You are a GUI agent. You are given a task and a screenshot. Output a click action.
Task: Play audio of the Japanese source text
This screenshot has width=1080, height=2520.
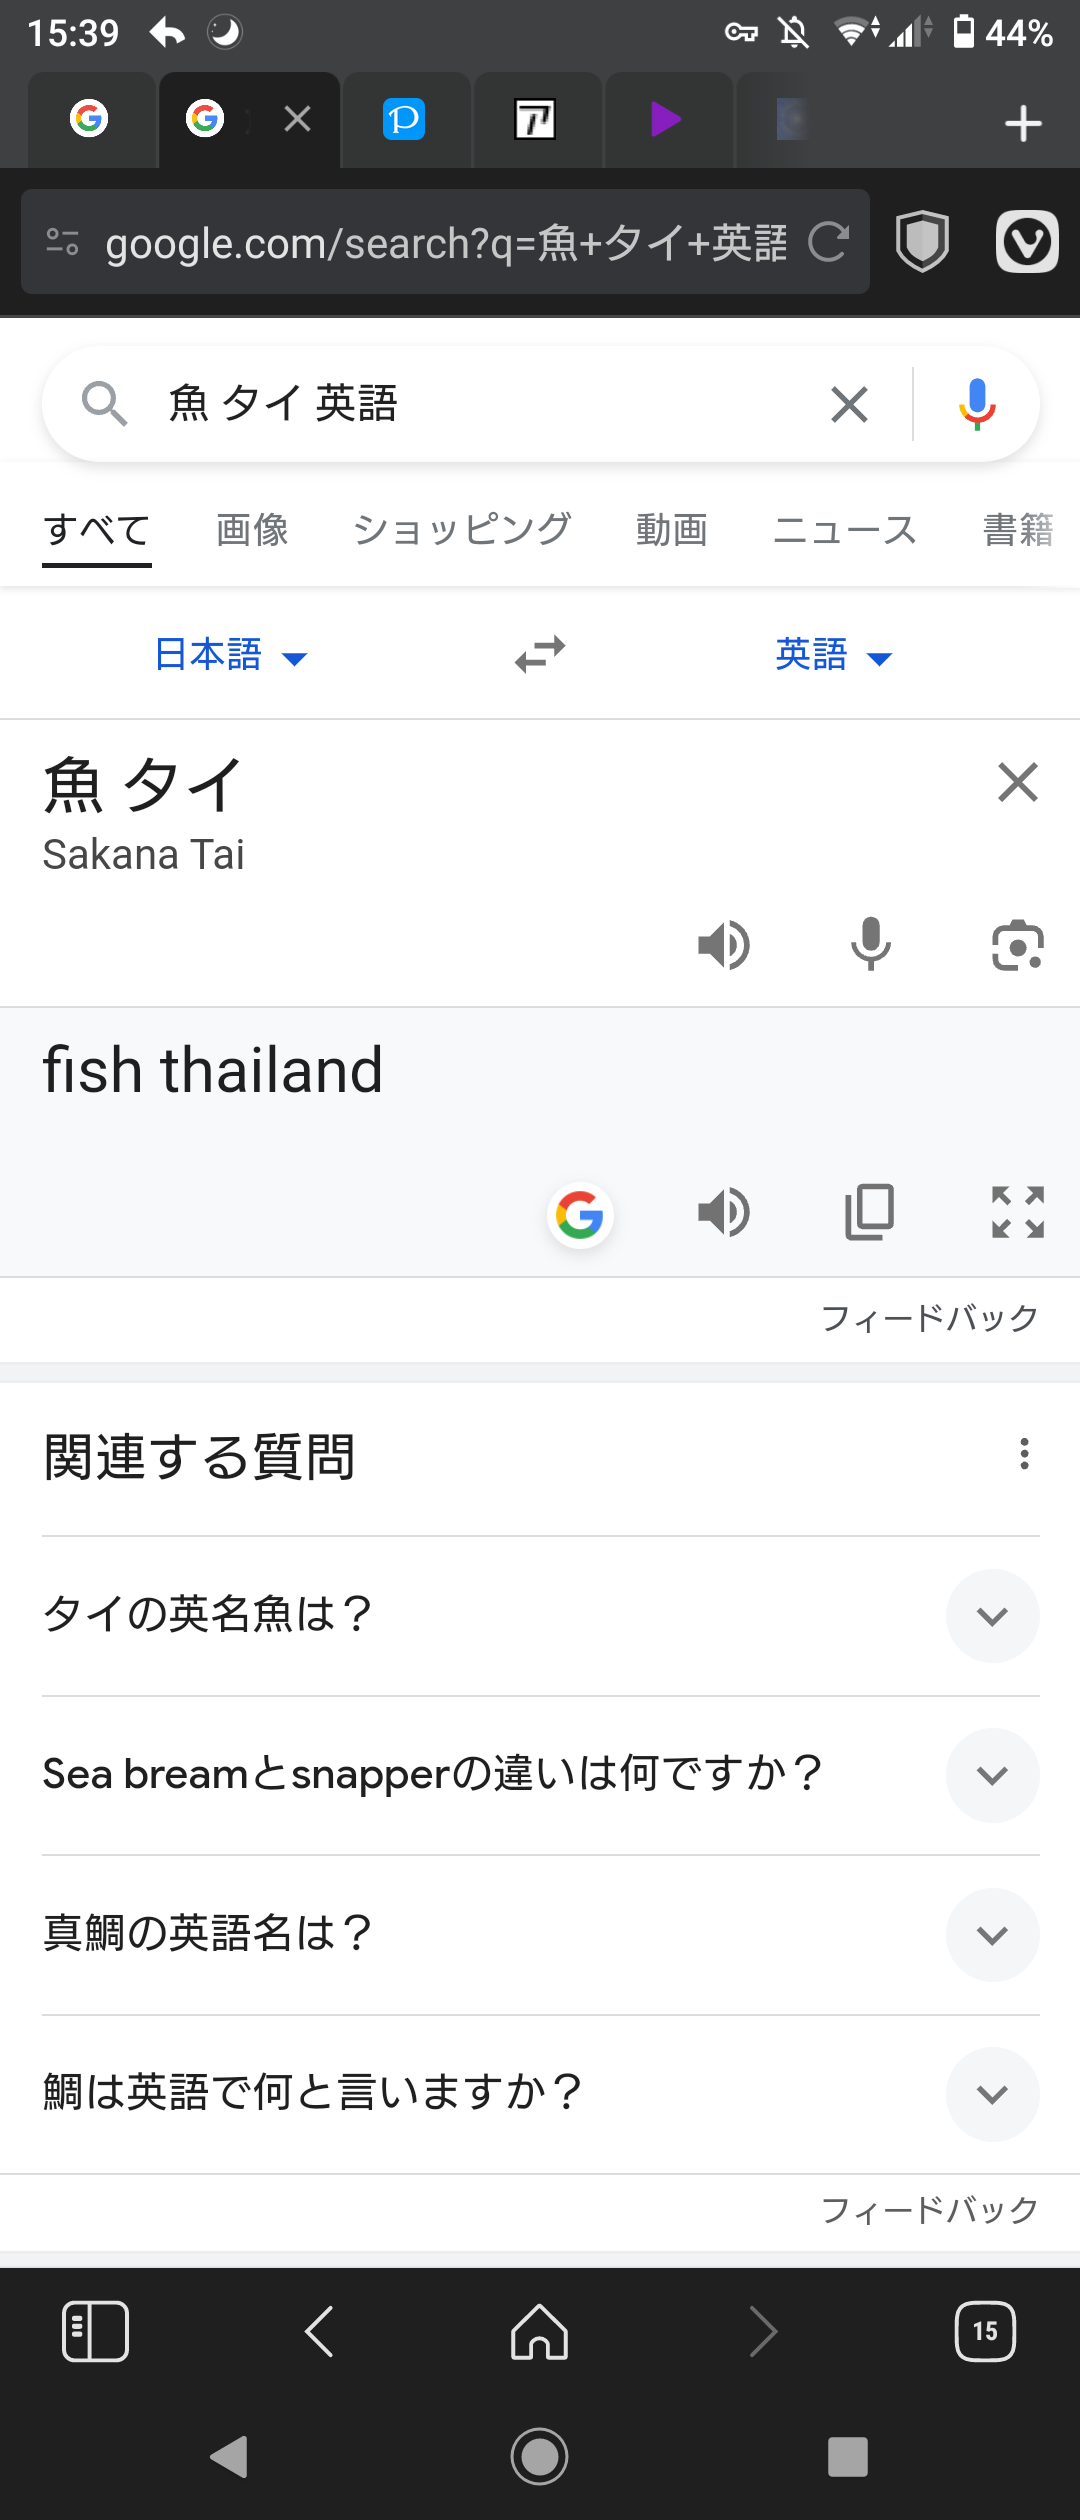coord(724,945)
